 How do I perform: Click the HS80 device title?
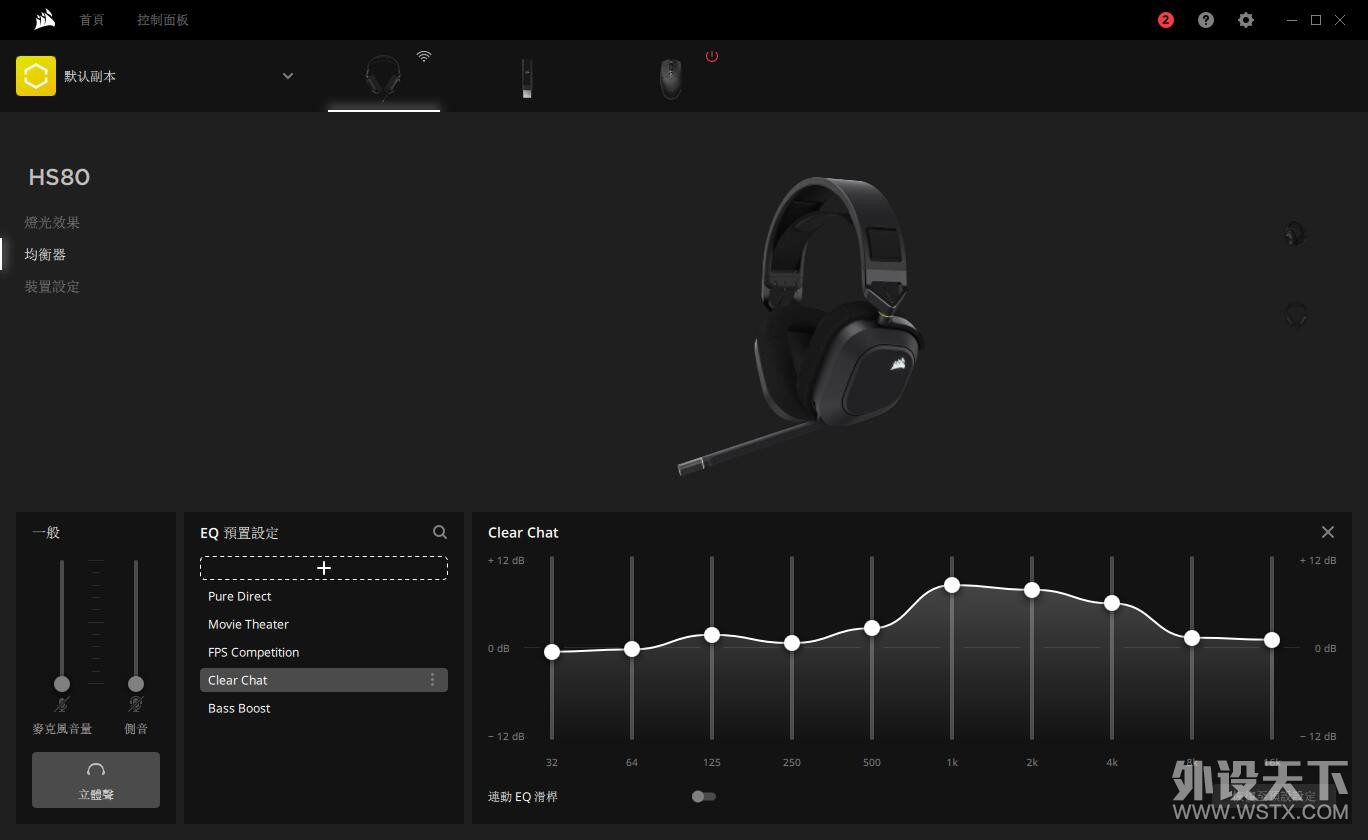click(x=59, y=177)
